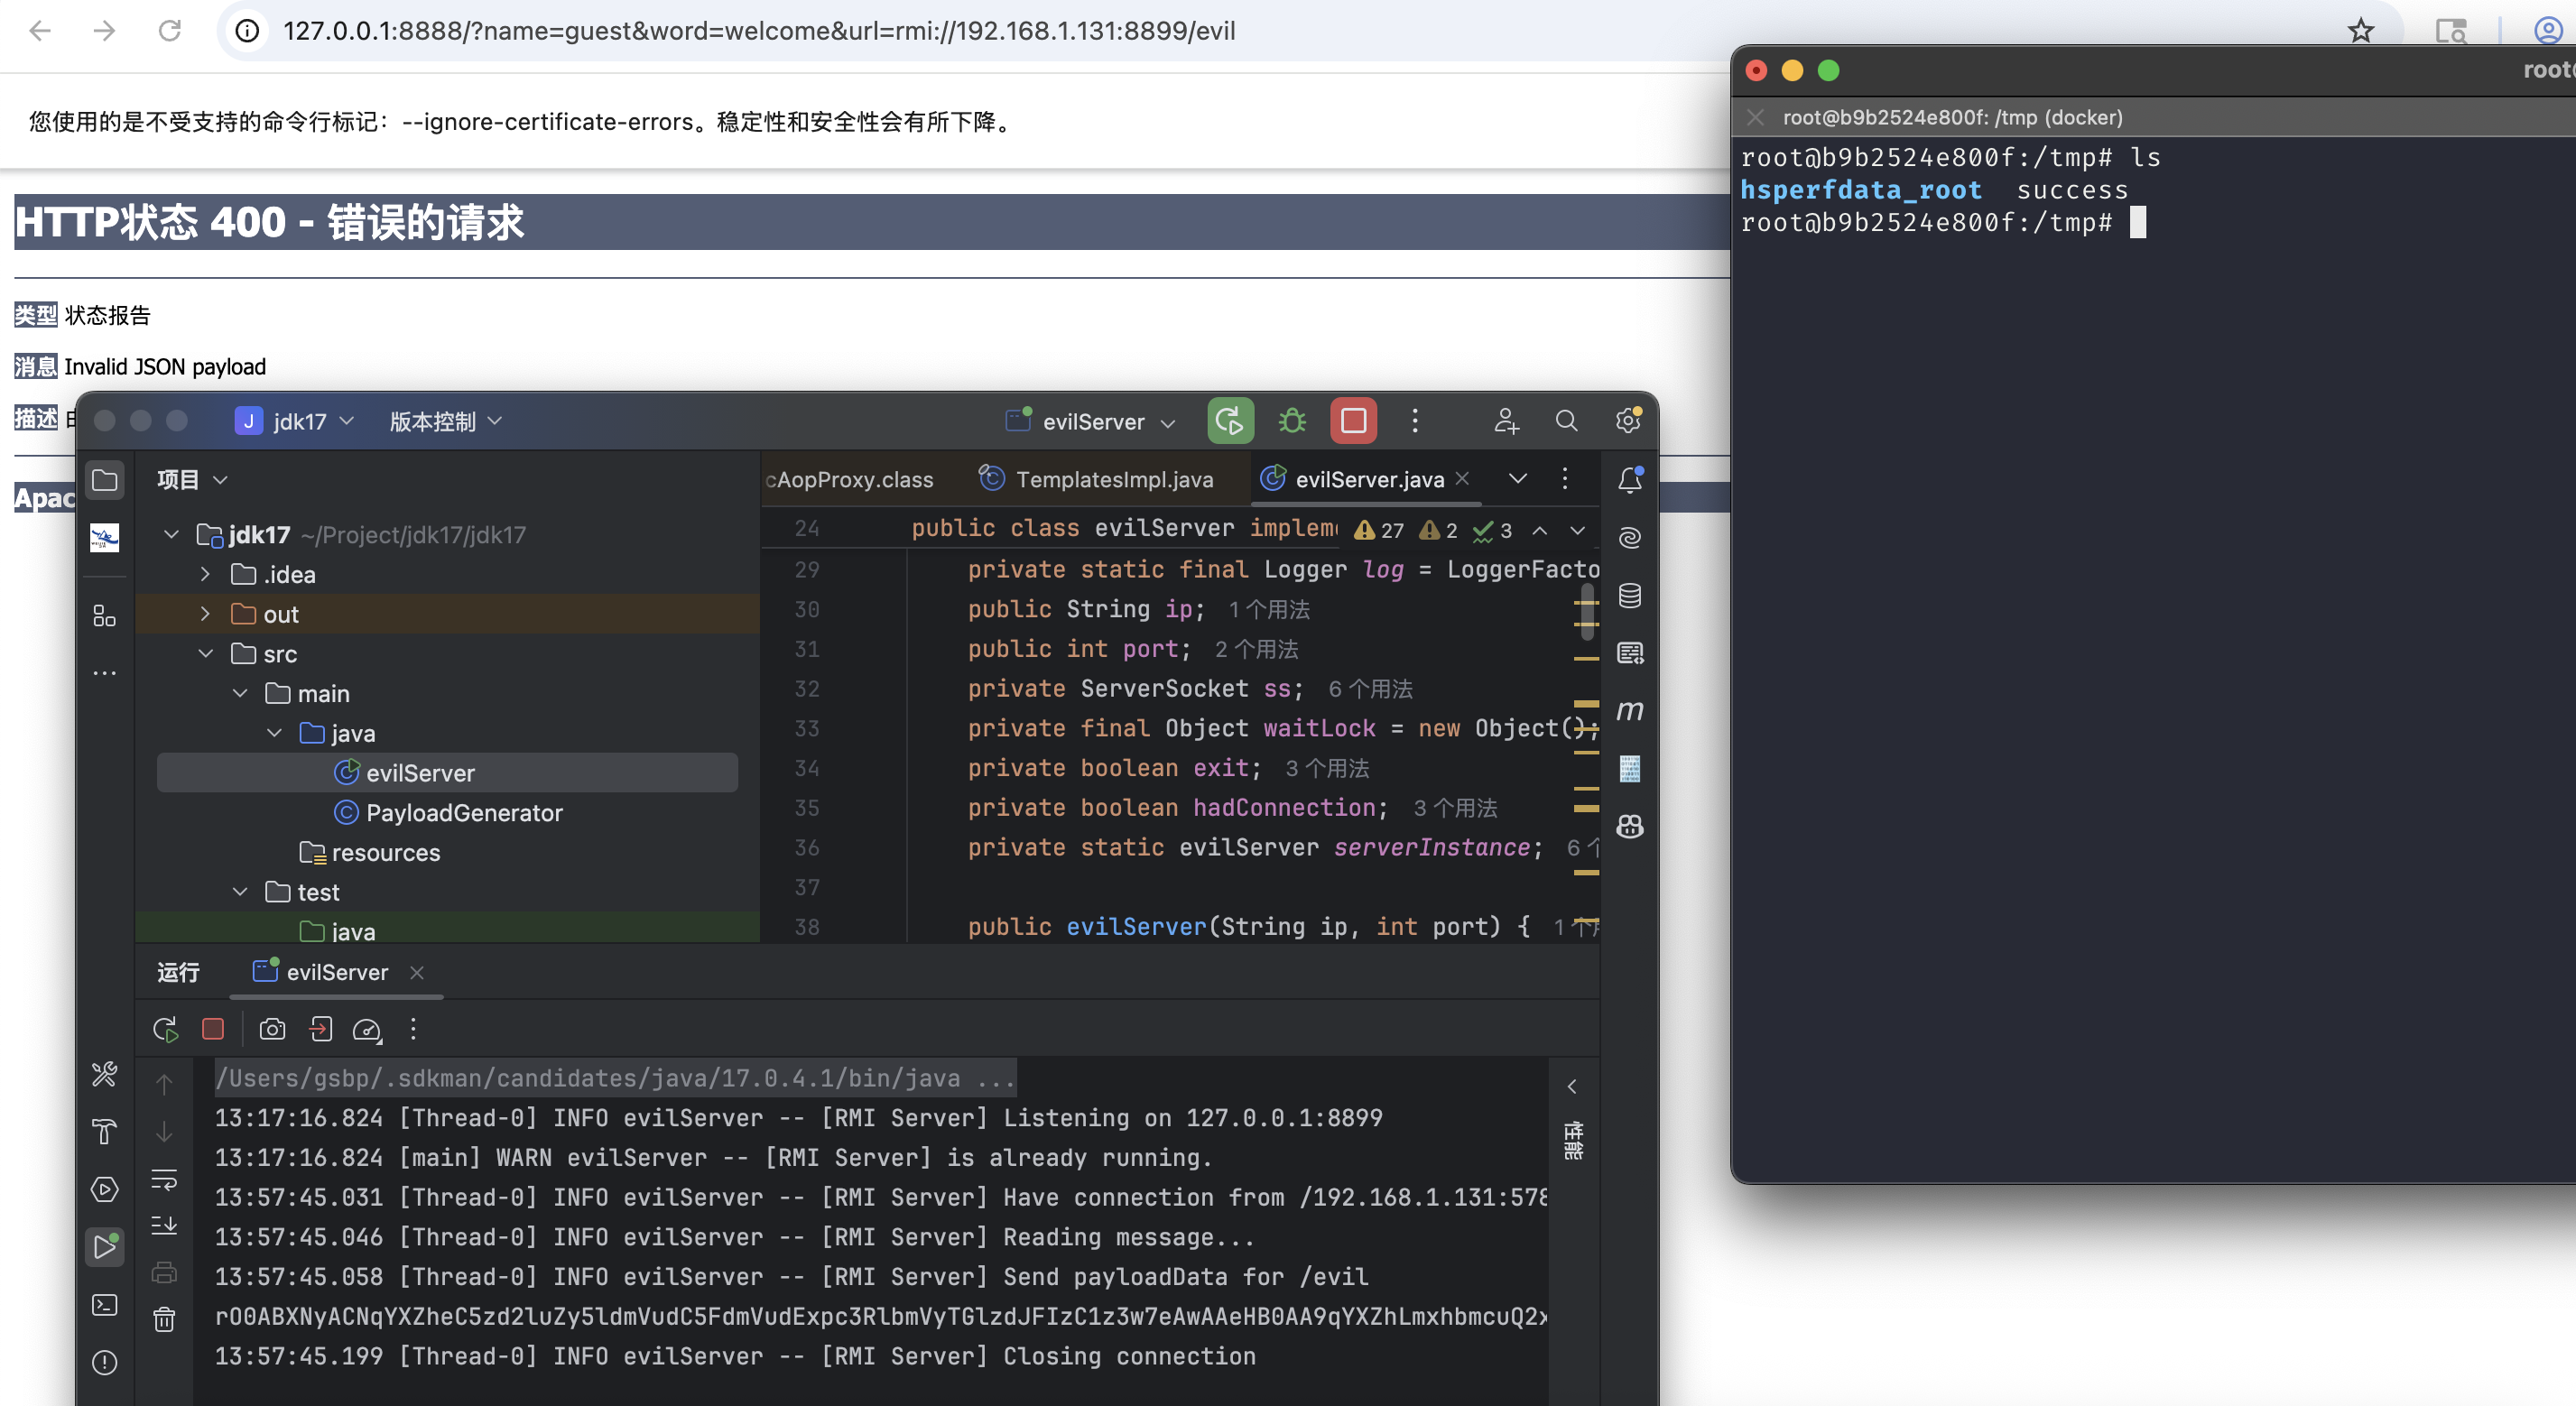Open IDE settings gear icon
2576x1406 pixels.
(1628, 421)
